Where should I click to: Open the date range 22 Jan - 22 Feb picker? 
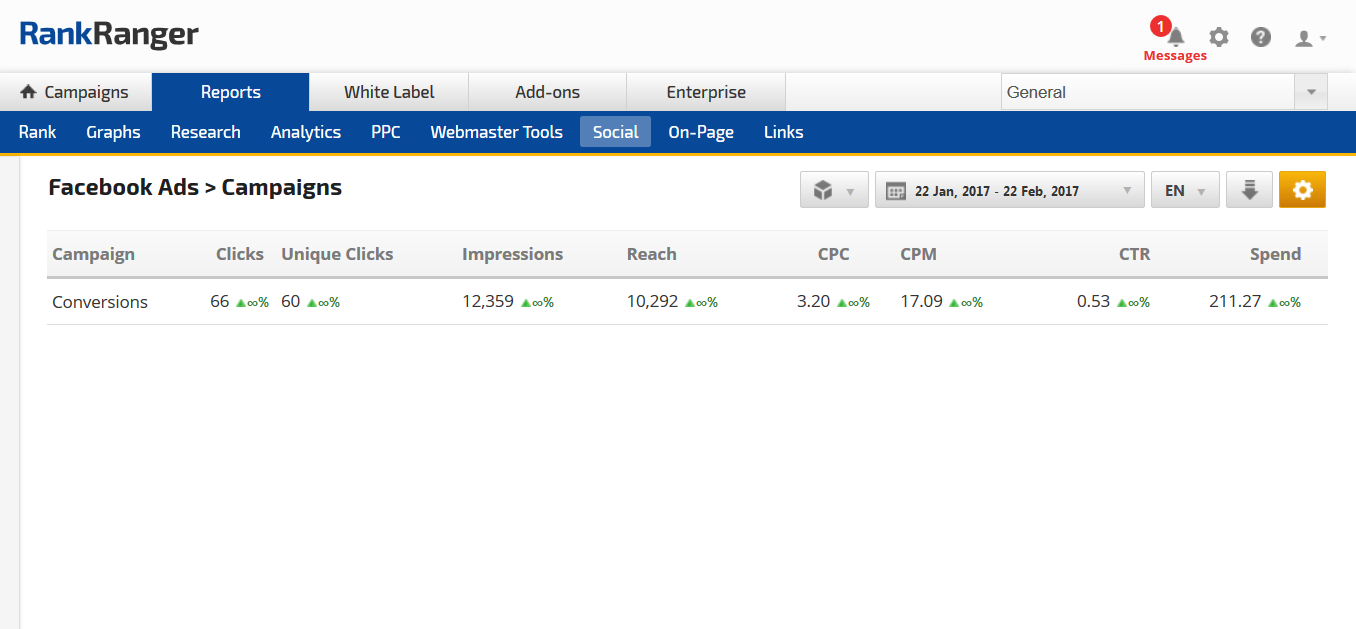click(1009, 190)
